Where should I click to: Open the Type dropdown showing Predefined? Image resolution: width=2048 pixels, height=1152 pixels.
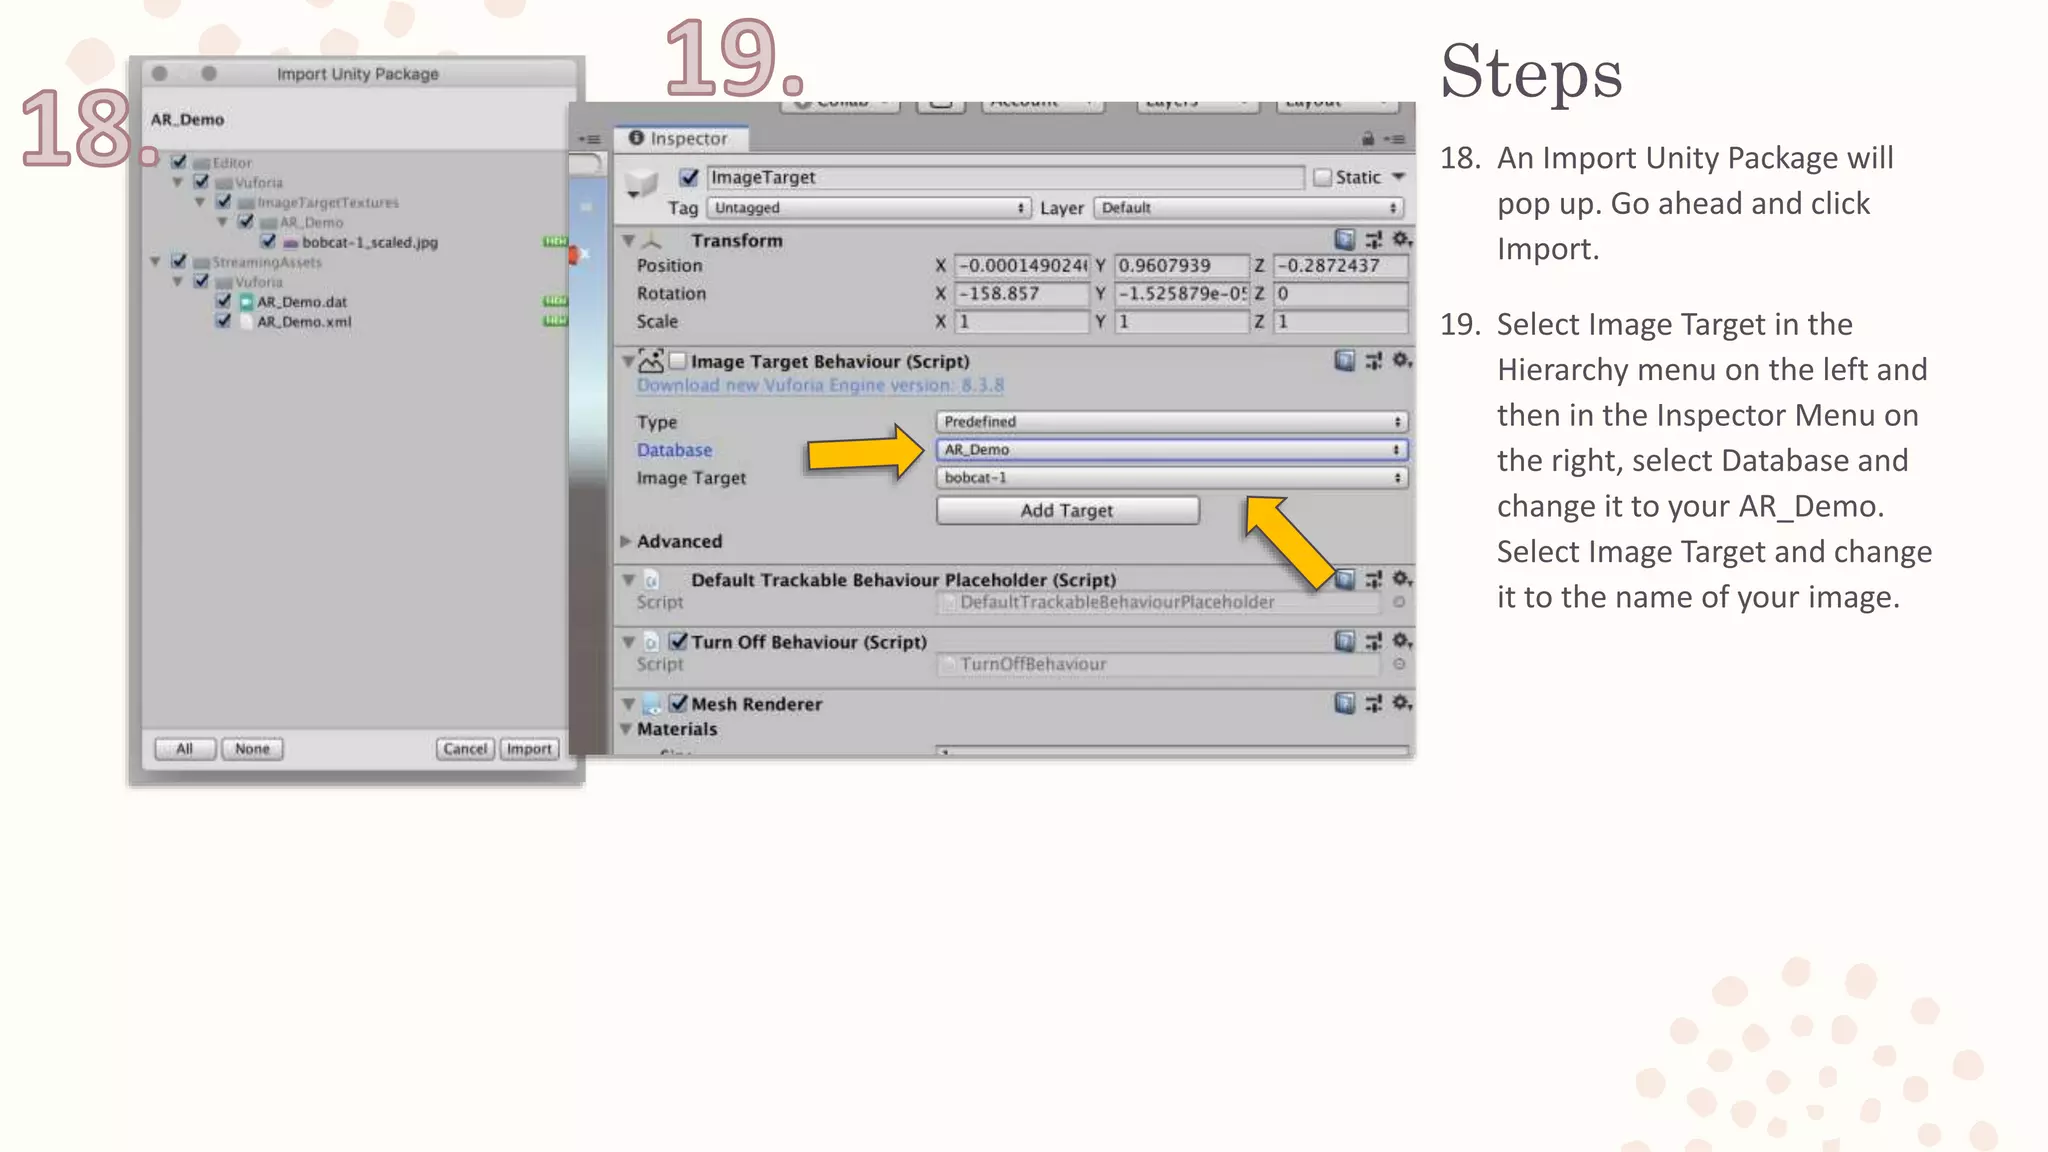coord(1172,422)
